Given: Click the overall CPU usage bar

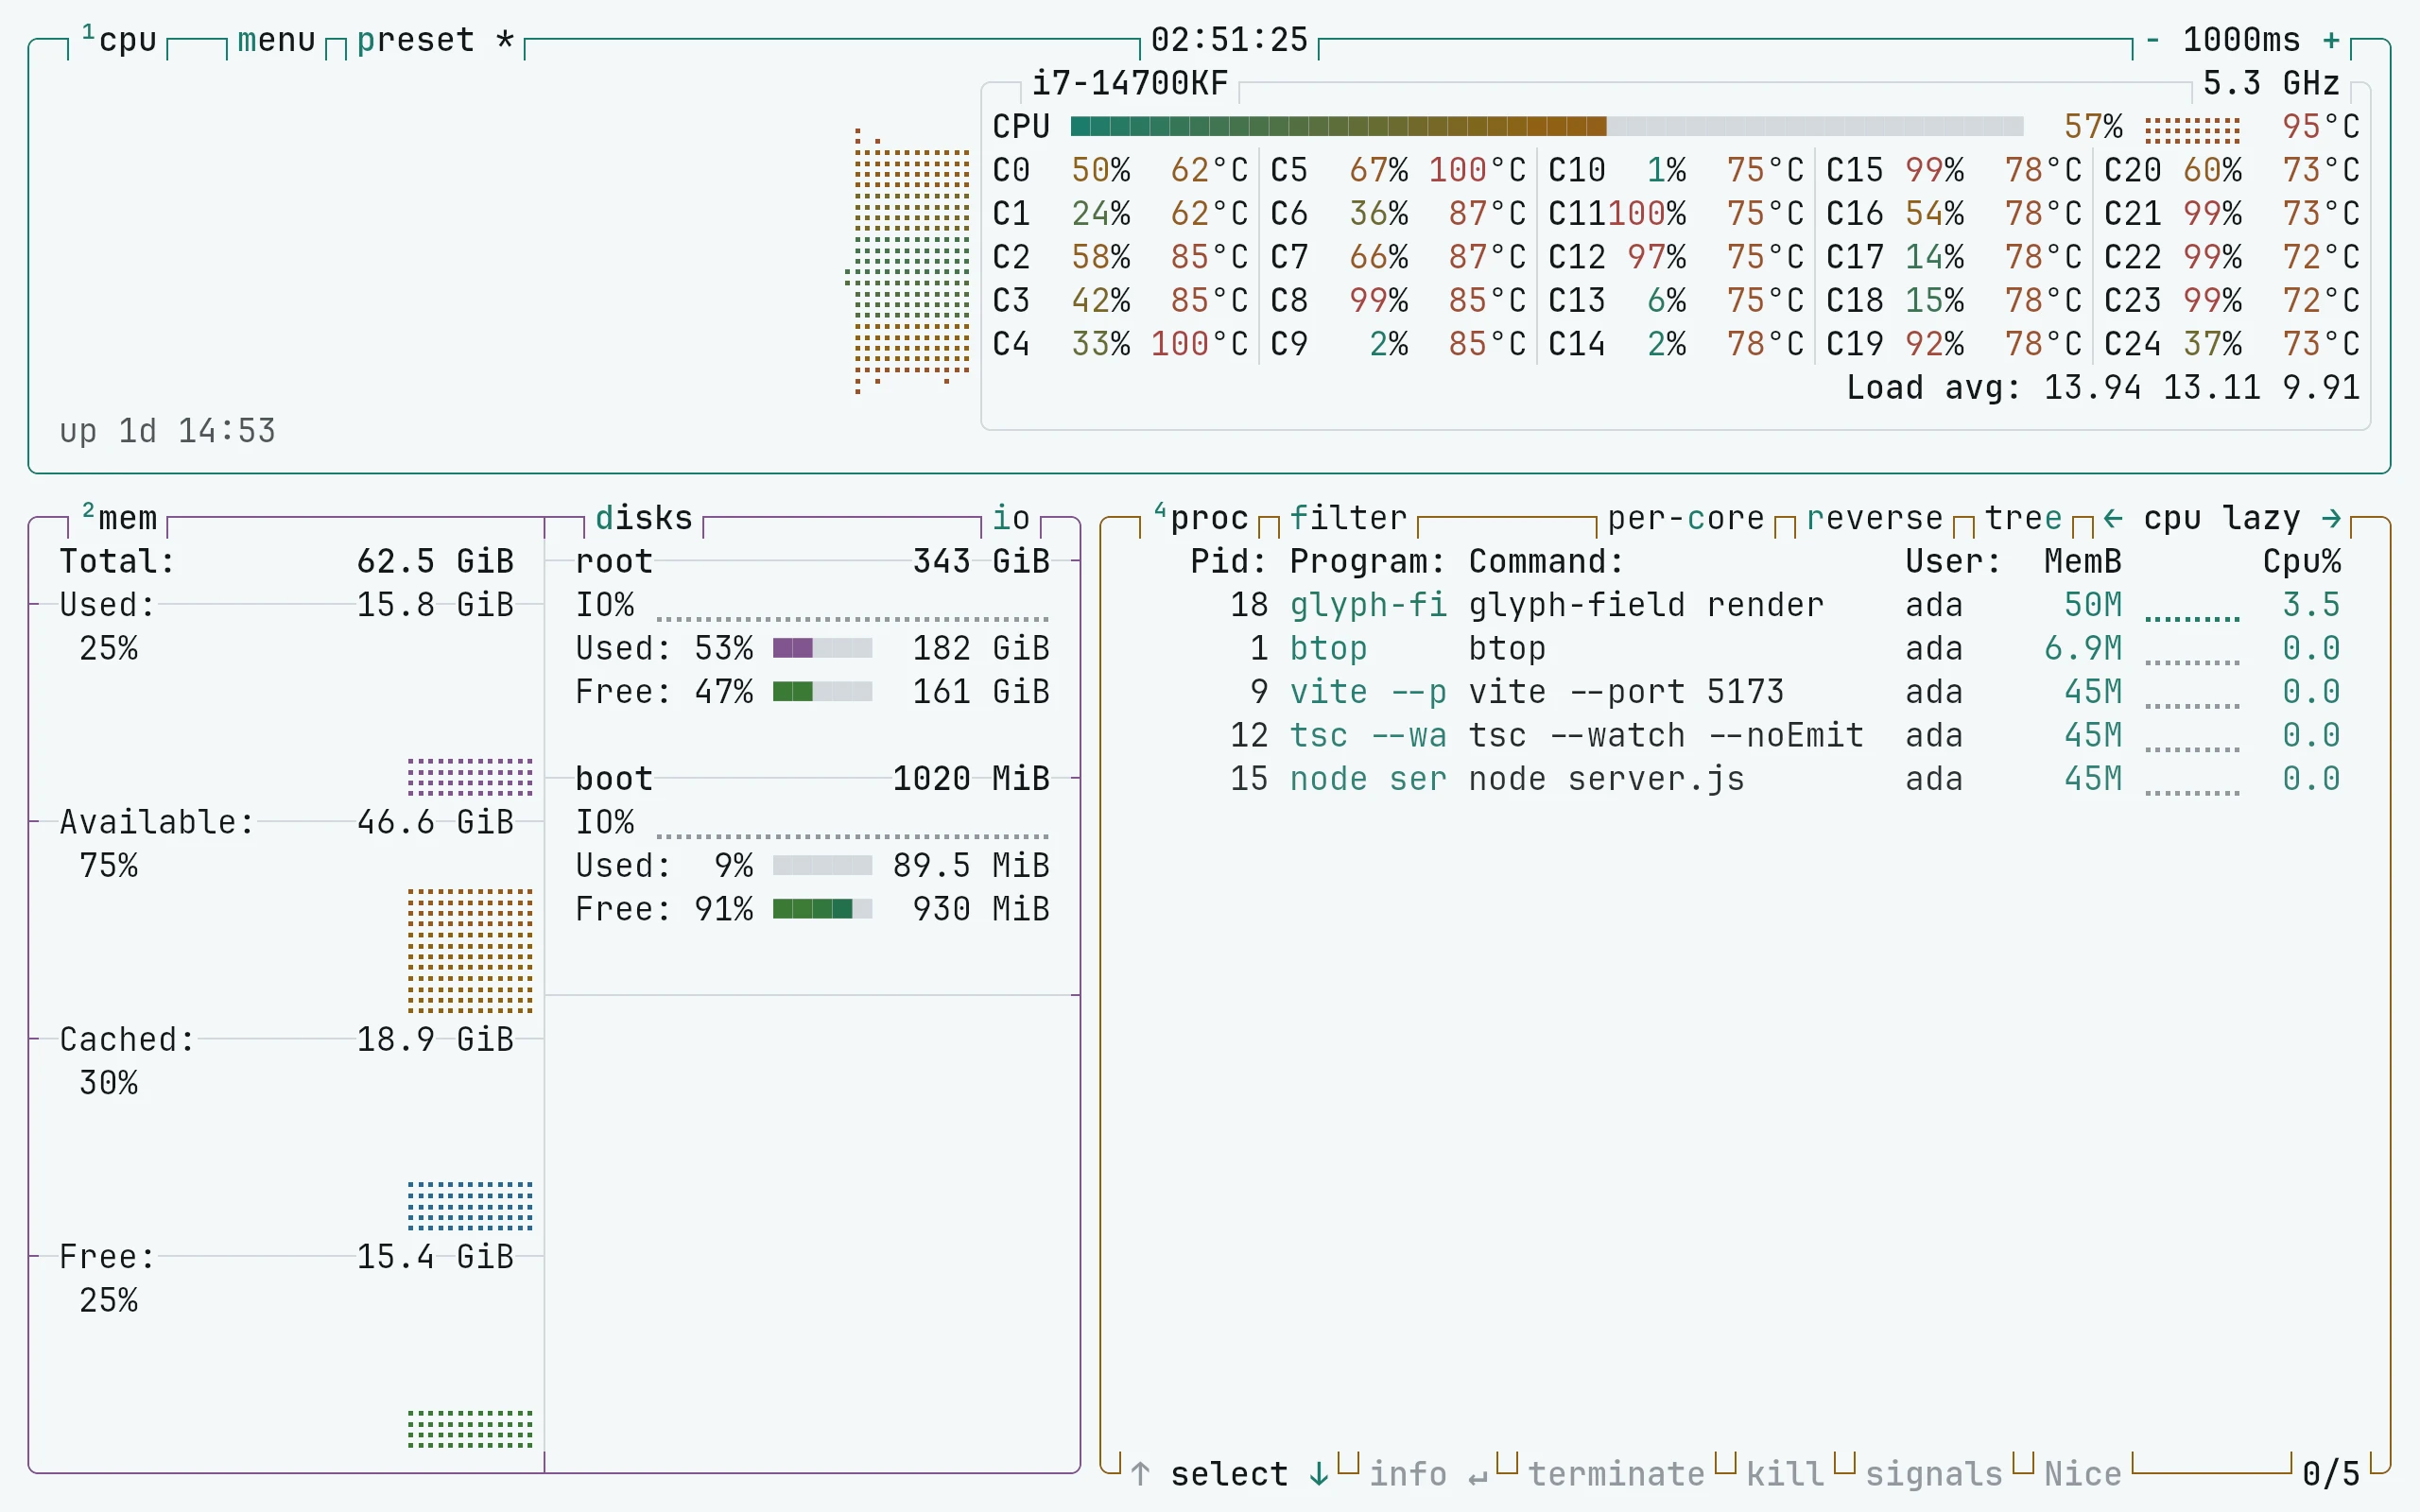Looking at the screenshot, I should click(1547, 126).
